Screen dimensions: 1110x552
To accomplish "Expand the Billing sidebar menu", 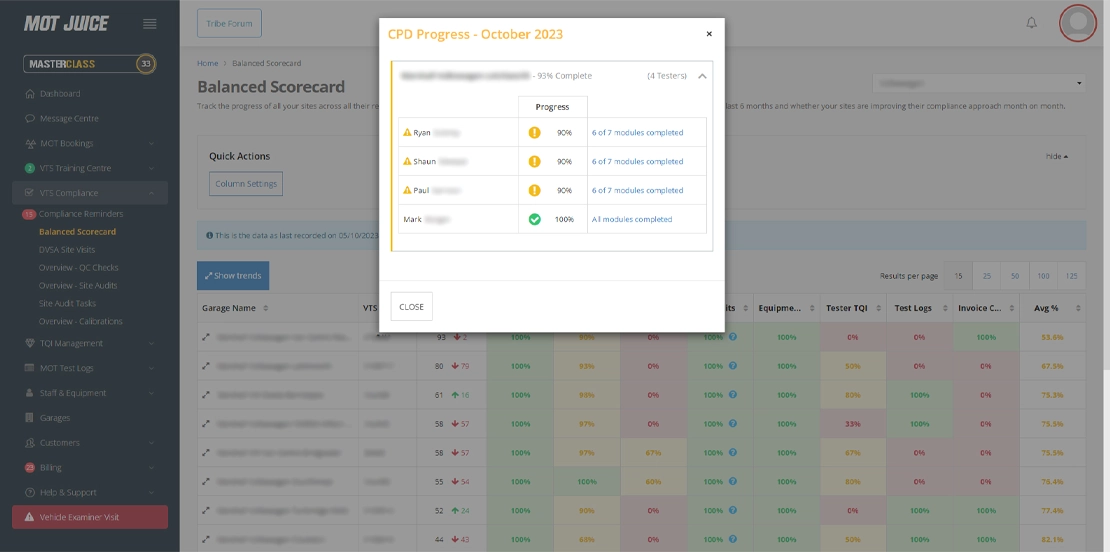I will pyautogui.click(x=90, y=467).
